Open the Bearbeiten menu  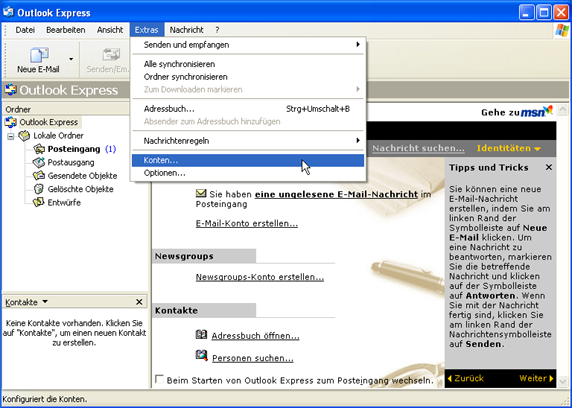(66, 30)
